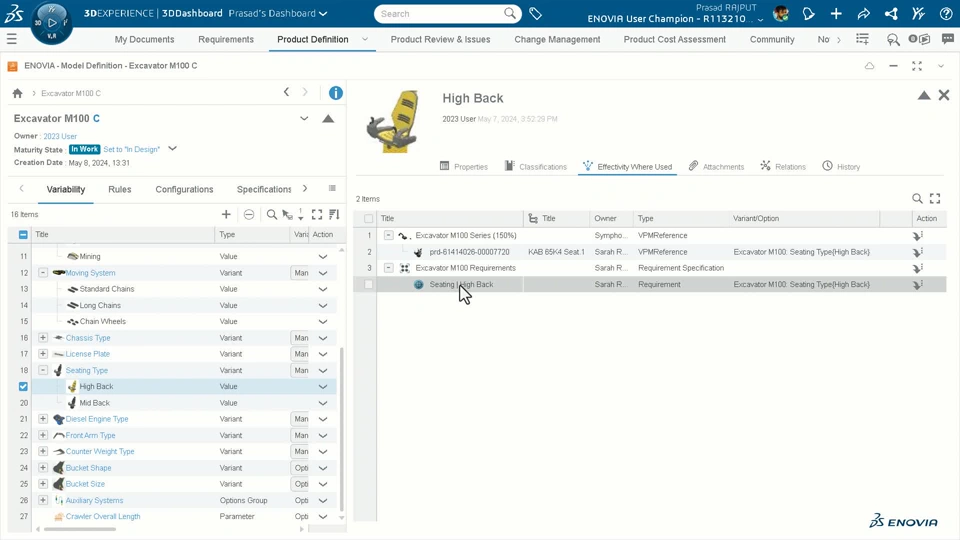The image size is (960, 540).
Task: Expand the Chassis Type variant
Action: pyautogui.click(x=43, y=337)
